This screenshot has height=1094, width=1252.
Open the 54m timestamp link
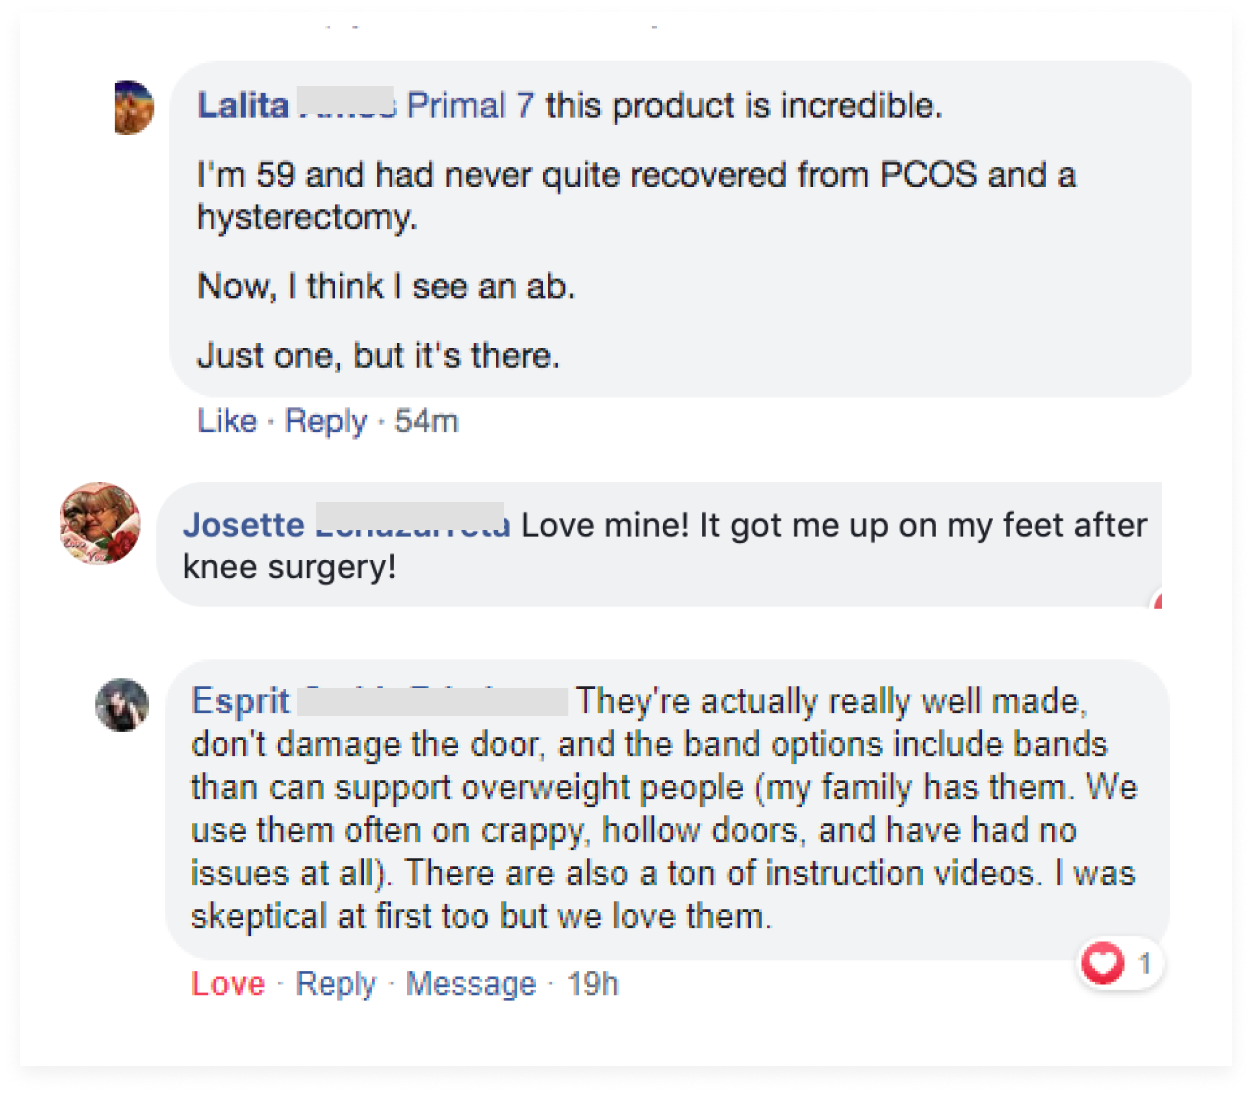coord(426,421)
